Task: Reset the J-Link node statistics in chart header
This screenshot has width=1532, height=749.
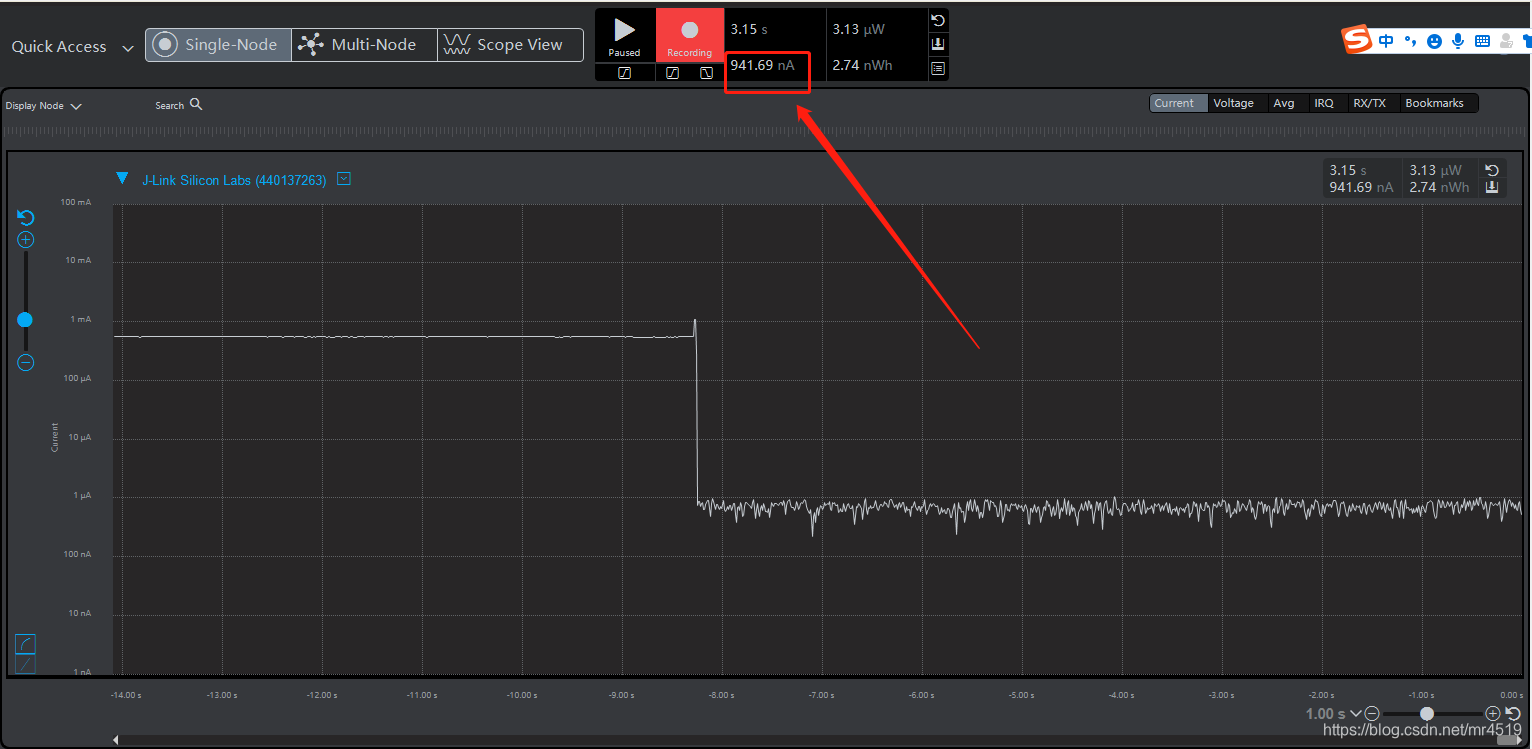Action: tap(1492, 171)
